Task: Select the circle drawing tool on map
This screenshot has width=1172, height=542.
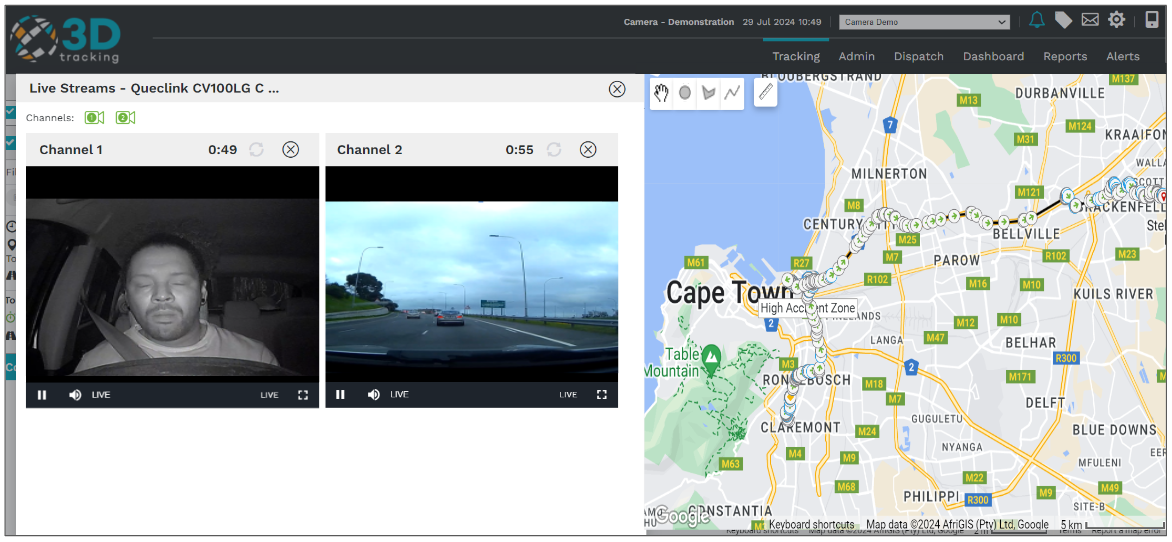Action: pyautogui.click(x=685, y=93)
